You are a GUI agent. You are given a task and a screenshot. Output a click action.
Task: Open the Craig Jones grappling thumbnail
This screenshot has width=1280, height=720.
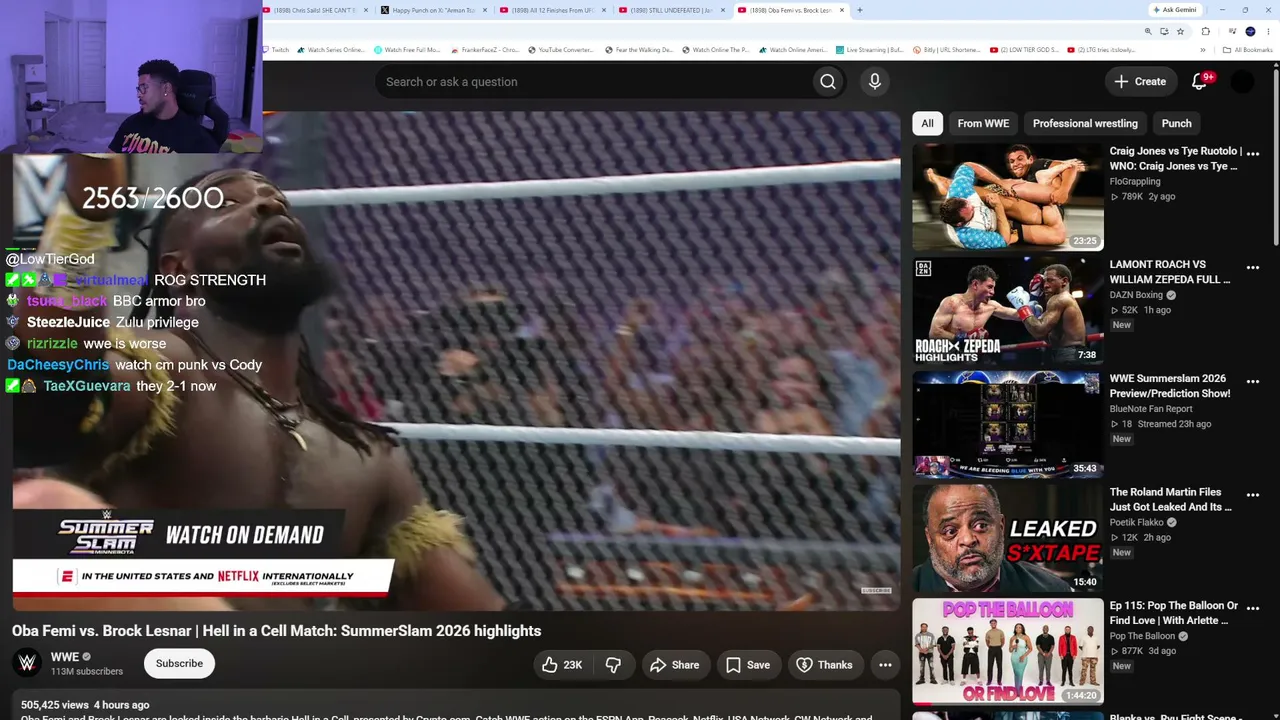1007,196
